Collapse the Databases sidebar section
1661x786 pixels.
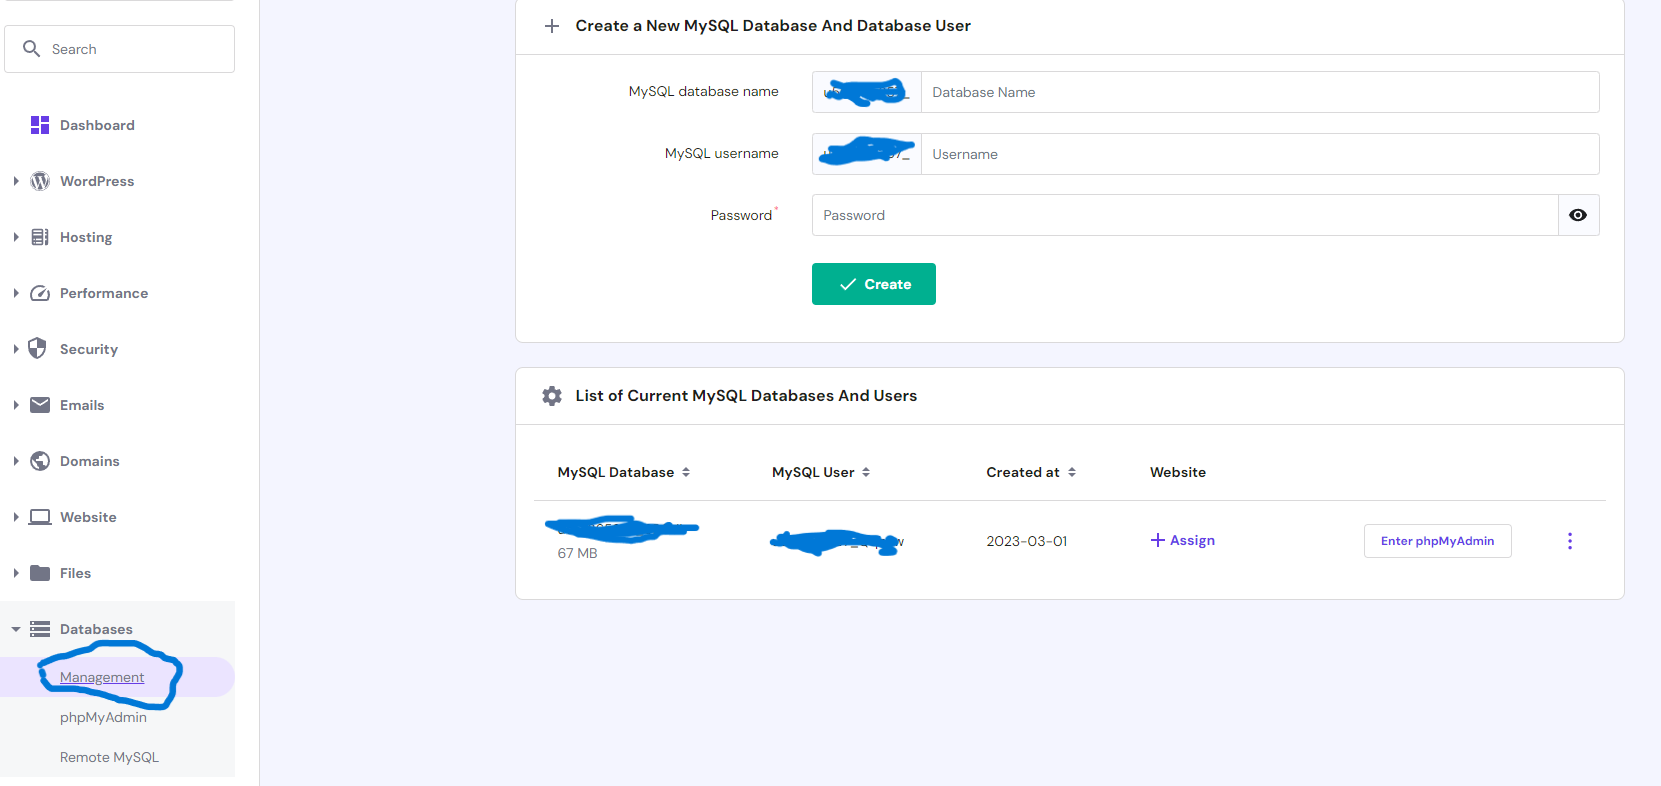point(16,629)
